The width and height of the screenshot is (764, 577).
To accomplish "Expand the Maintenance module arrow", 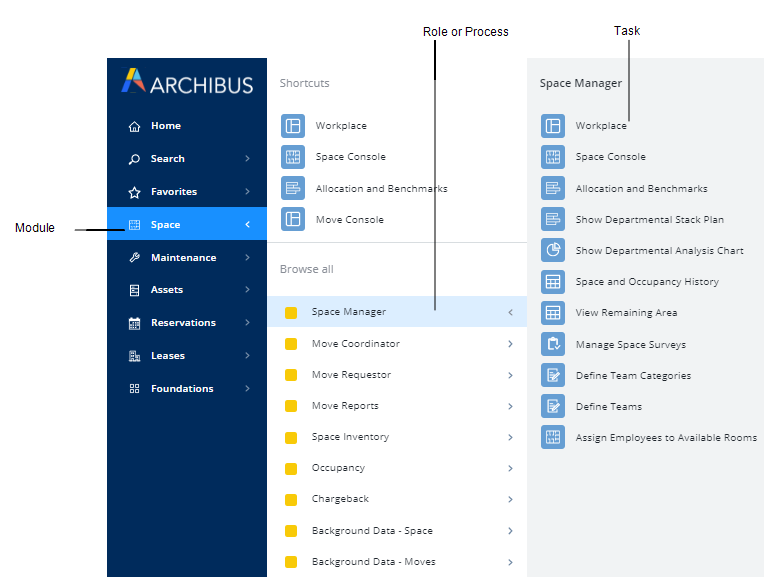I will point(247,258).
